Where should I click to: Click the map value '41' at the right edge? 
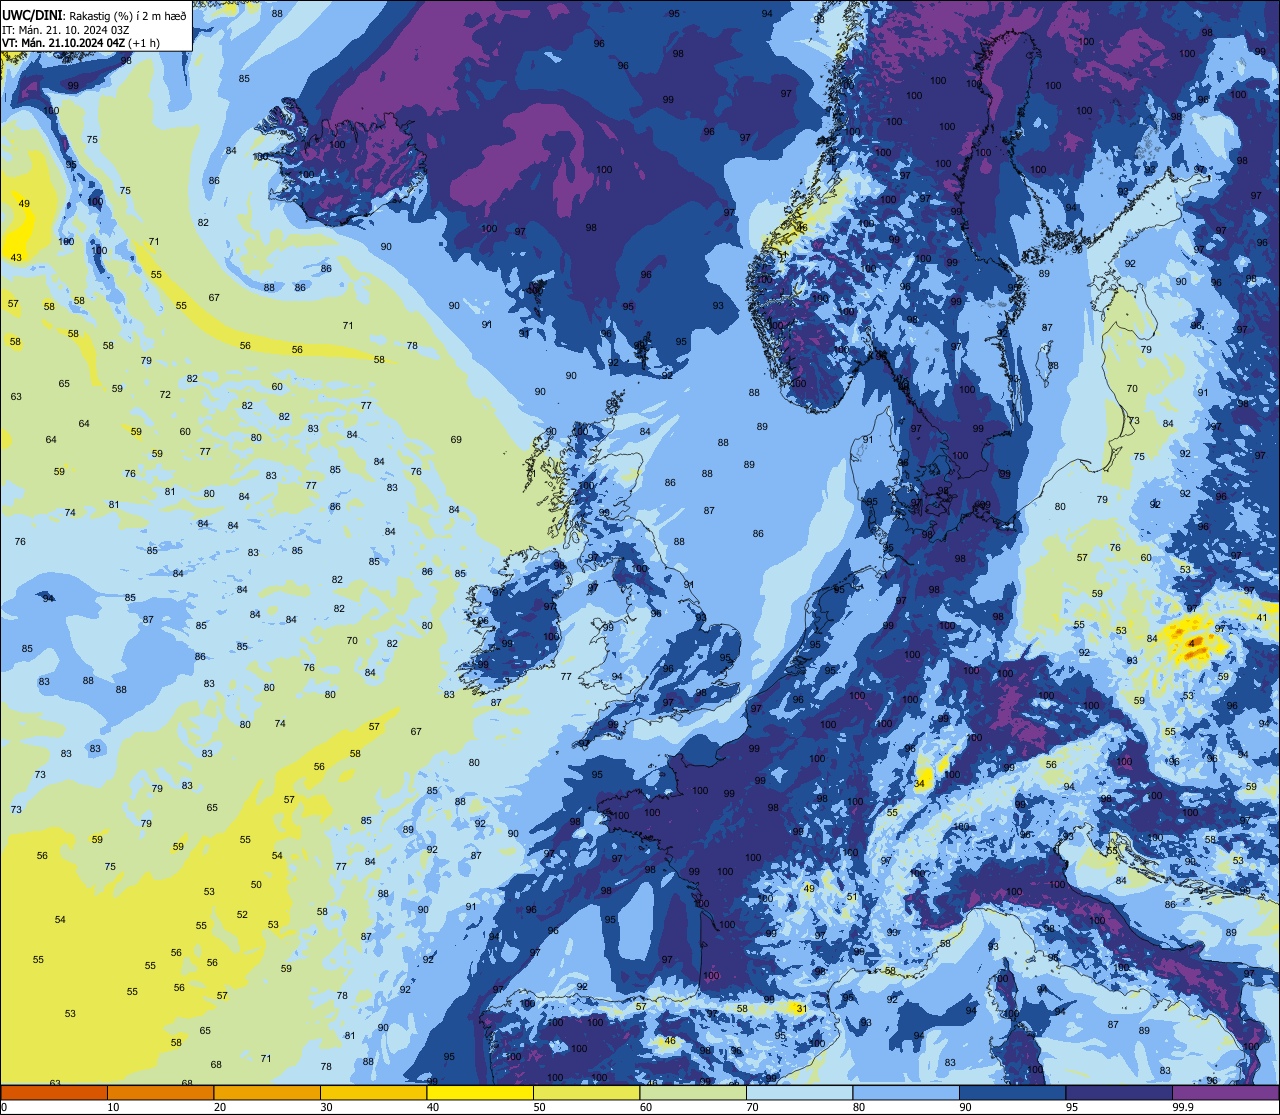(1261, 618)
